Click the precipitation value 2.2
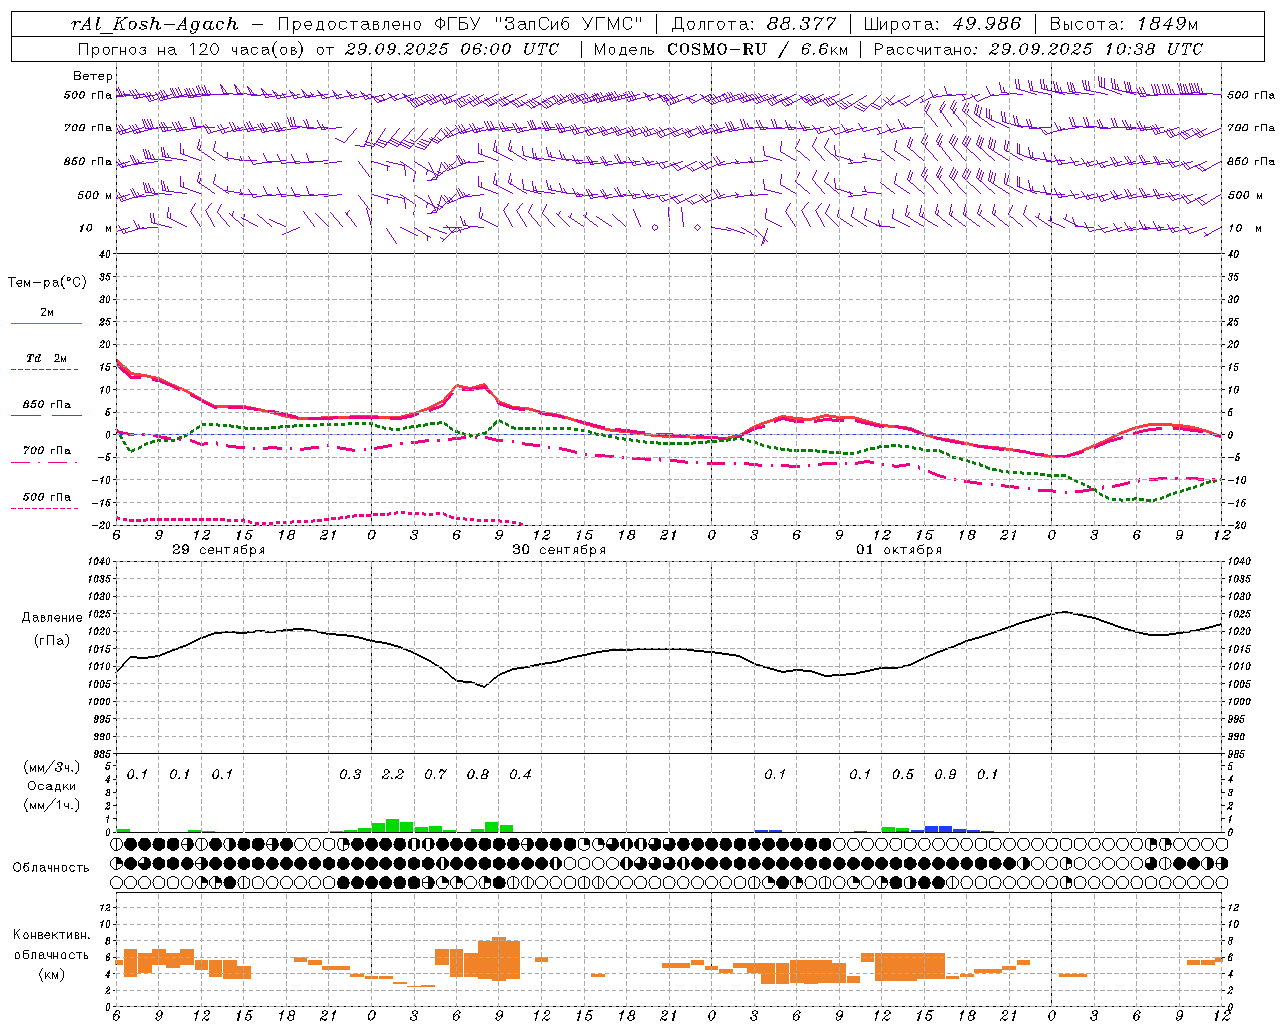 pyautogui.click(x=393, y=775)
